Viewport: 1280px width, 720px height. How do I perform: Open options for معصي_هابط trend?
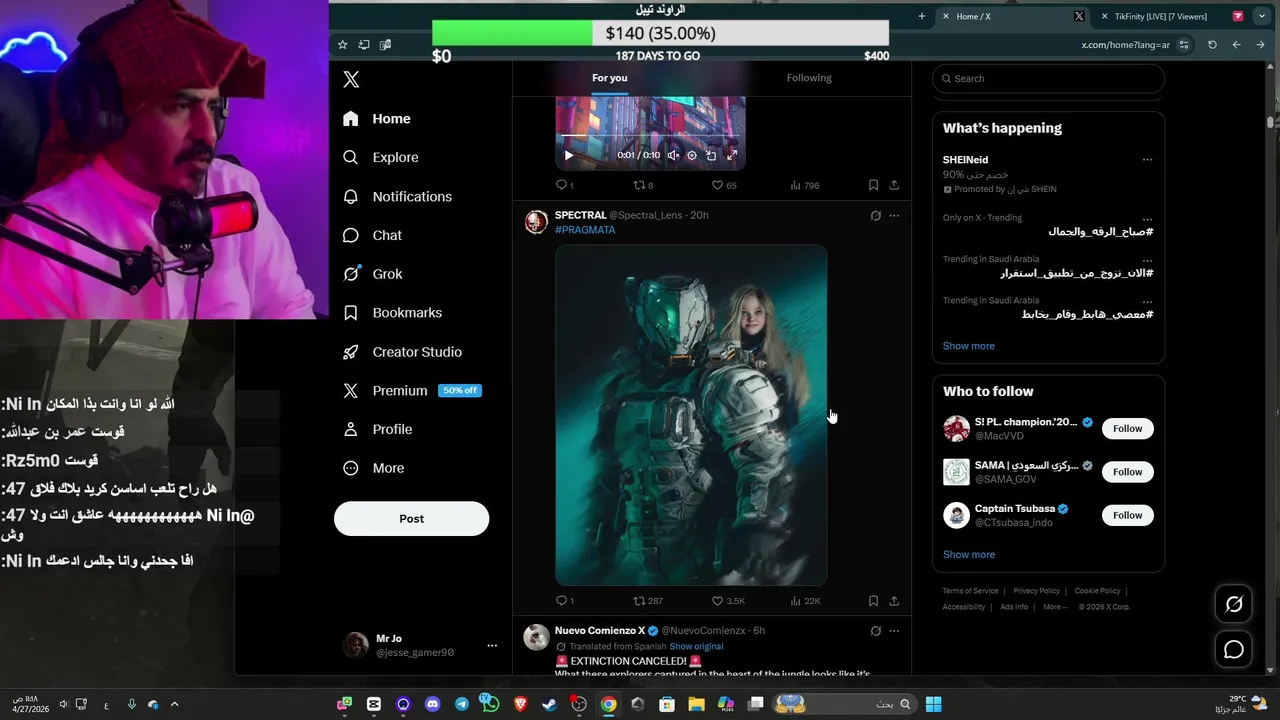point(1147,301)
